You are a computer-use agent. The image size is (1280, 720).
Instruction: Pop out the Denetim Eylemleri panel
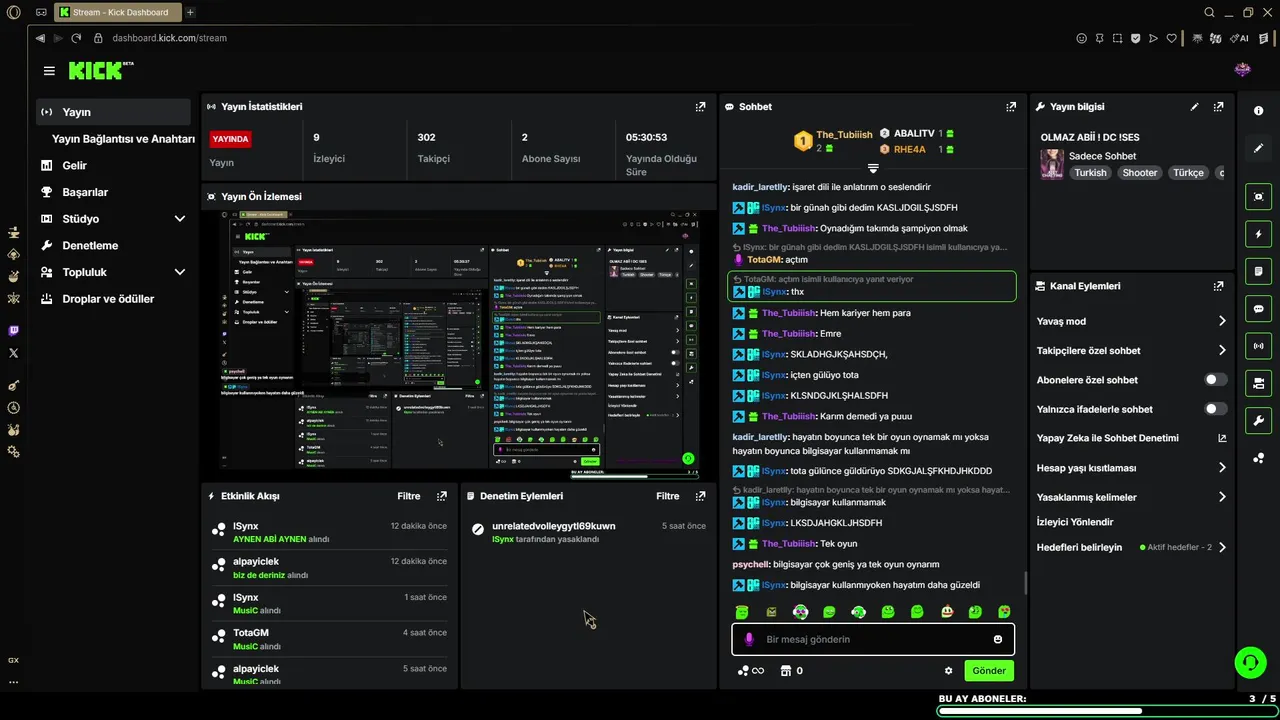[x=700, y=496]
